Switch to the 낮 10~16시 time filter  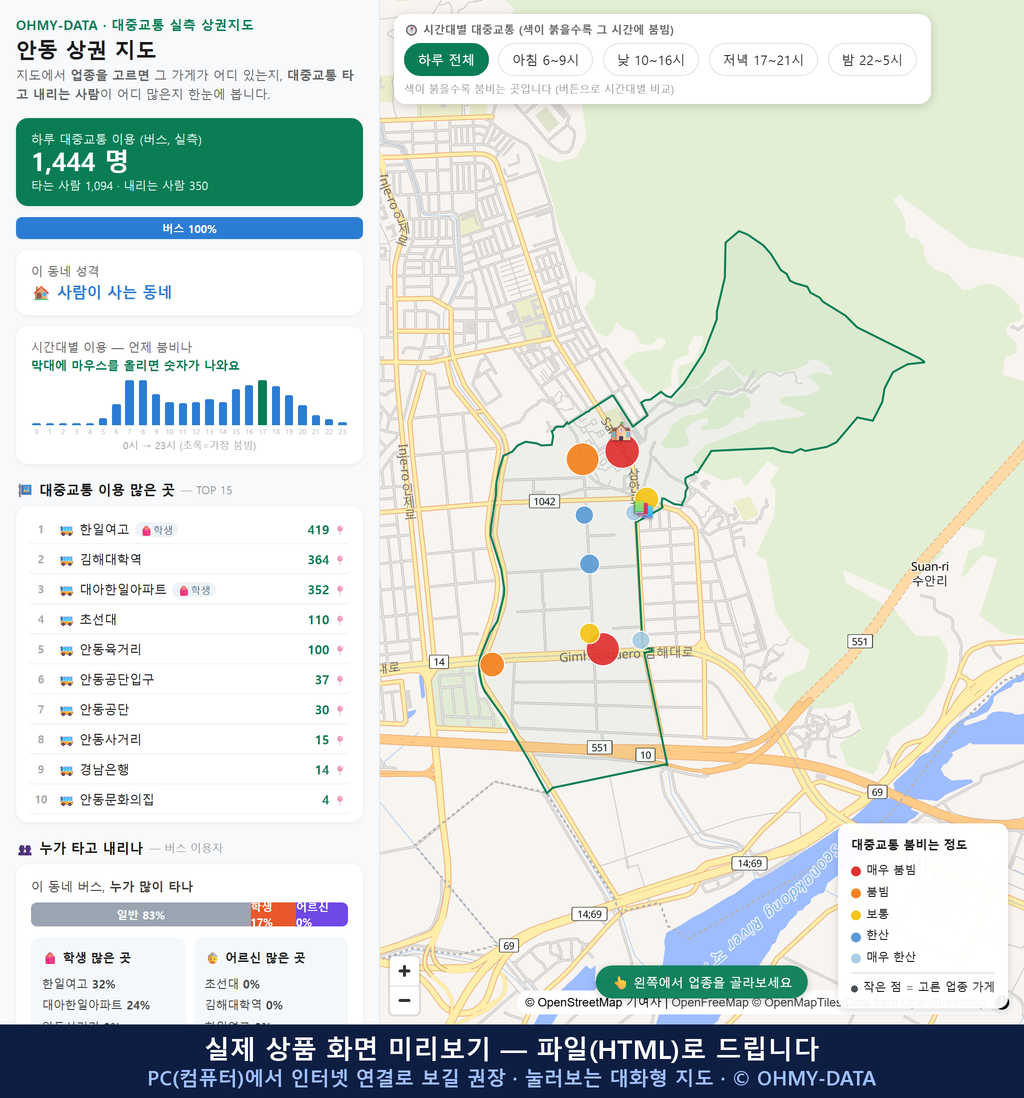[x=651, y=60]
